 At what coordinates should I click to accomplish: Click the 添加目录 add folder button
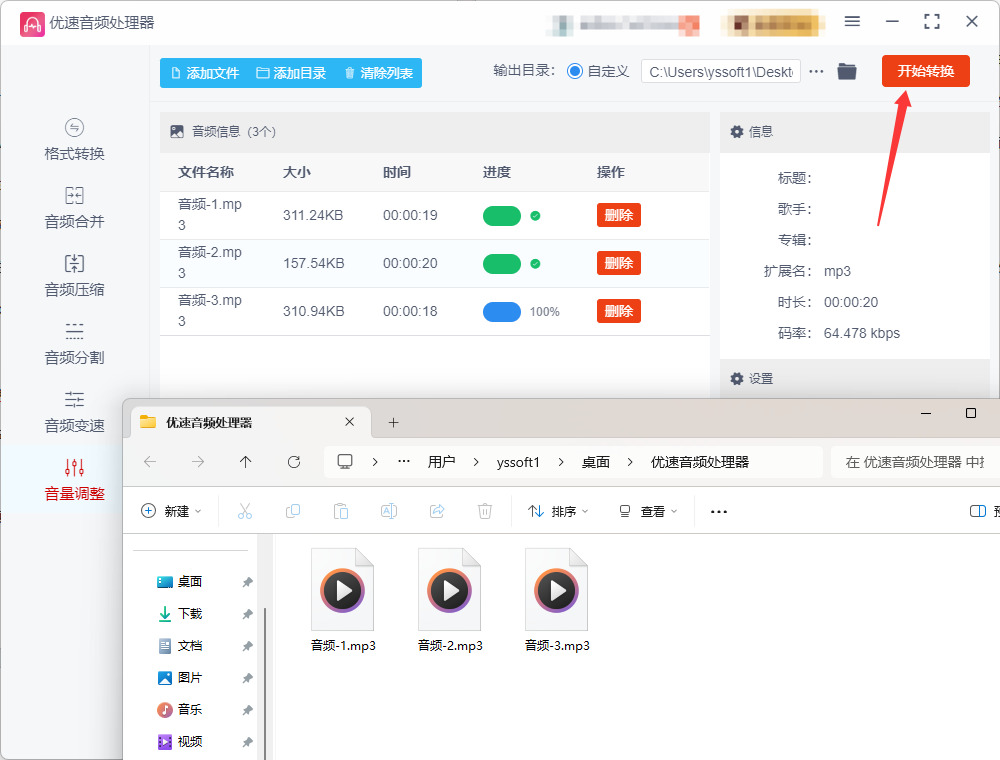291,73
